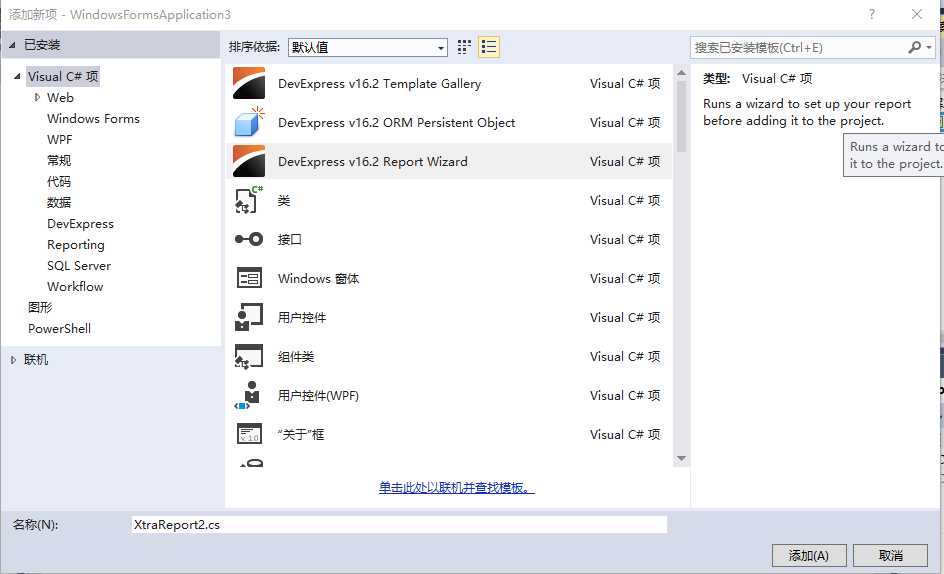944x574 pixels.
Task: Click the 接口 interface icon
Action: (249, 239)
